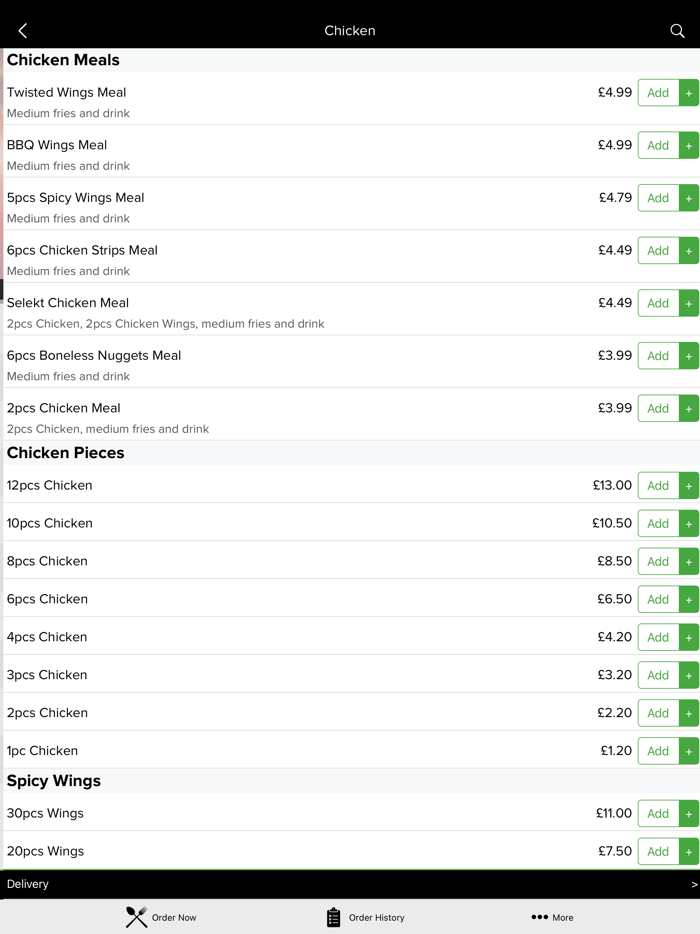Tap plus icon for 30pcs Wings
Viewport: 700px width, 934px height.
[x=689, y=814]
